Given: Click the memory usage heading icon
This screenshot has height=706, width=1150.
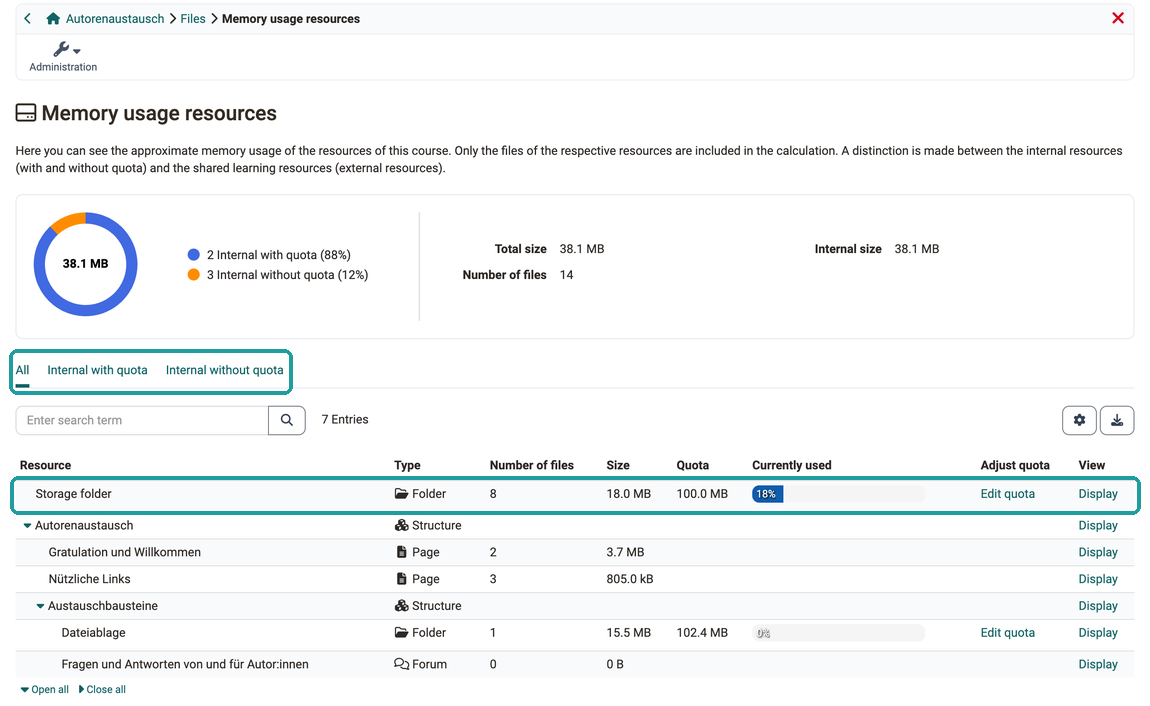Looking at the screenshot, I should pyautogui.click(x=26, y=113).
